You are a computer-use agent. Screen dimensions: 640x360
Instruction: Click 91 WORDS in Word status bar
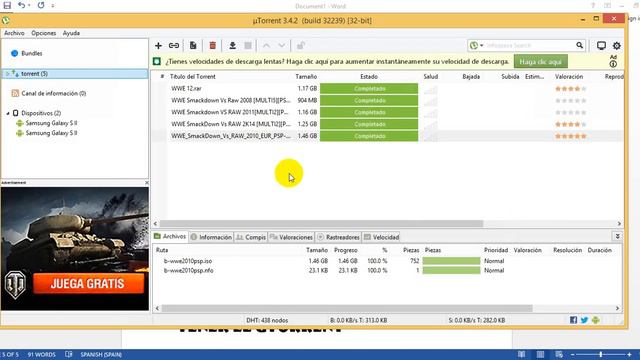click(42, 355)
